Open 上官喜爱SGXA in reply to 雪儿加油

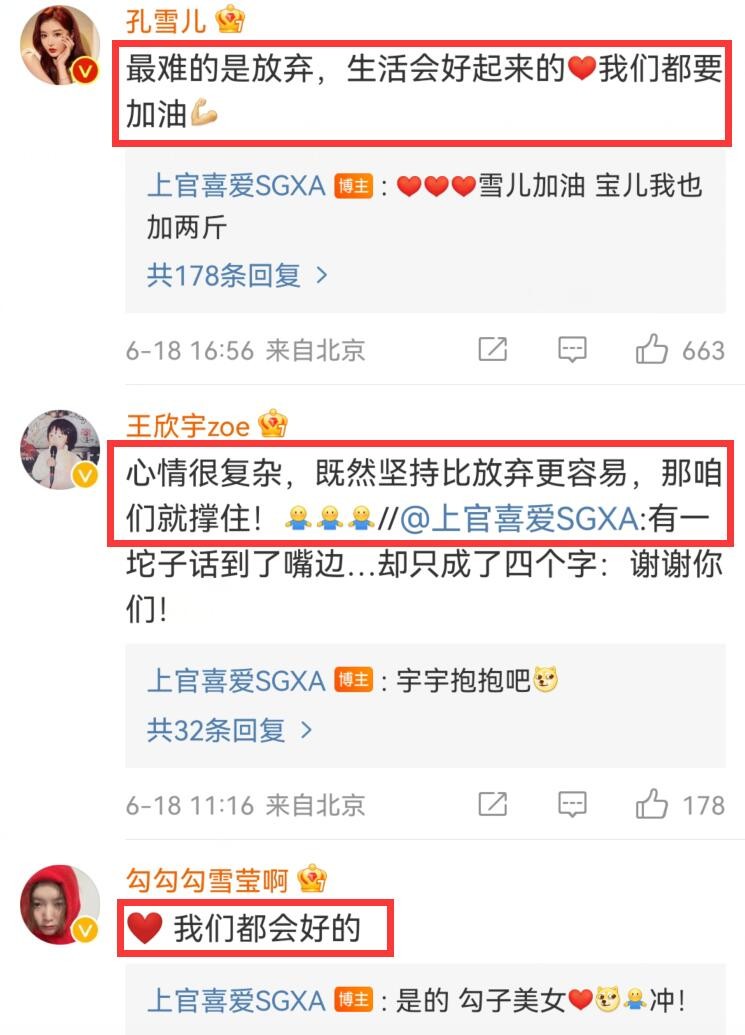tap(236, 185)
